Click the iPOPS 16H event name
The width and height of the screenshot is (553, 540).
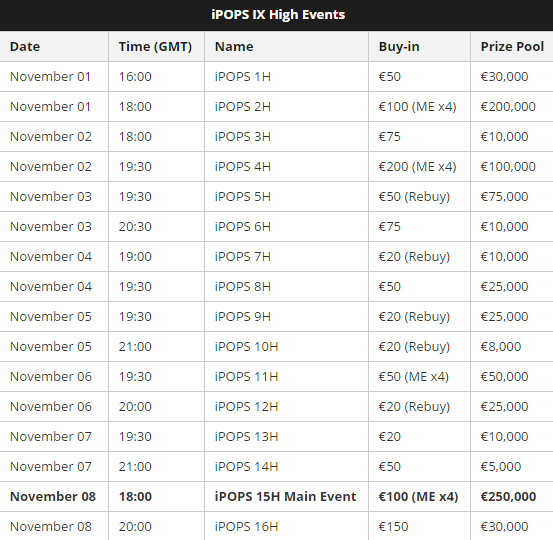[247, 526]
